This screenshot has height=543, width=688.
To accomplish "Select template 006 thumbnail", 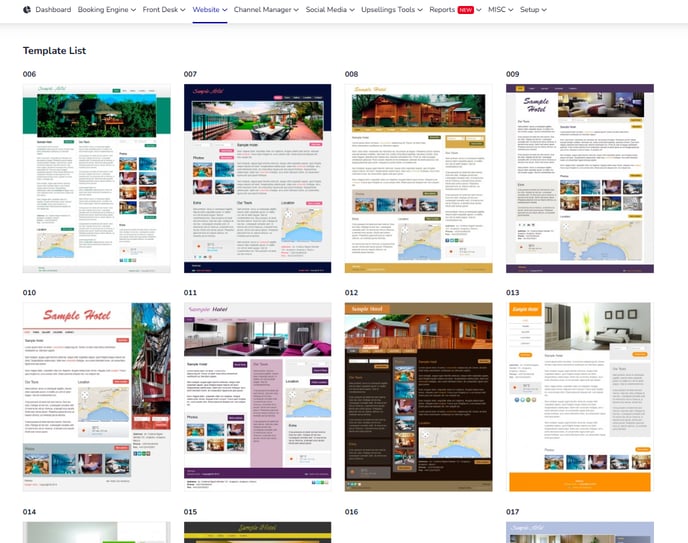I will [x=97, y=179].
